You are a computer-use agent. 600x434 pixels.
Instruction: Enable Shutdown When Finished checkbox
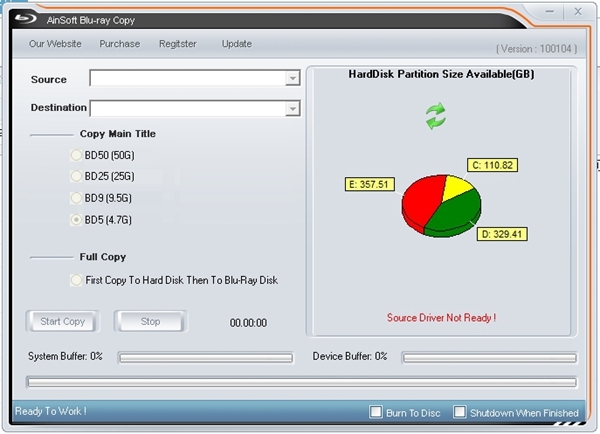(460, 412)
